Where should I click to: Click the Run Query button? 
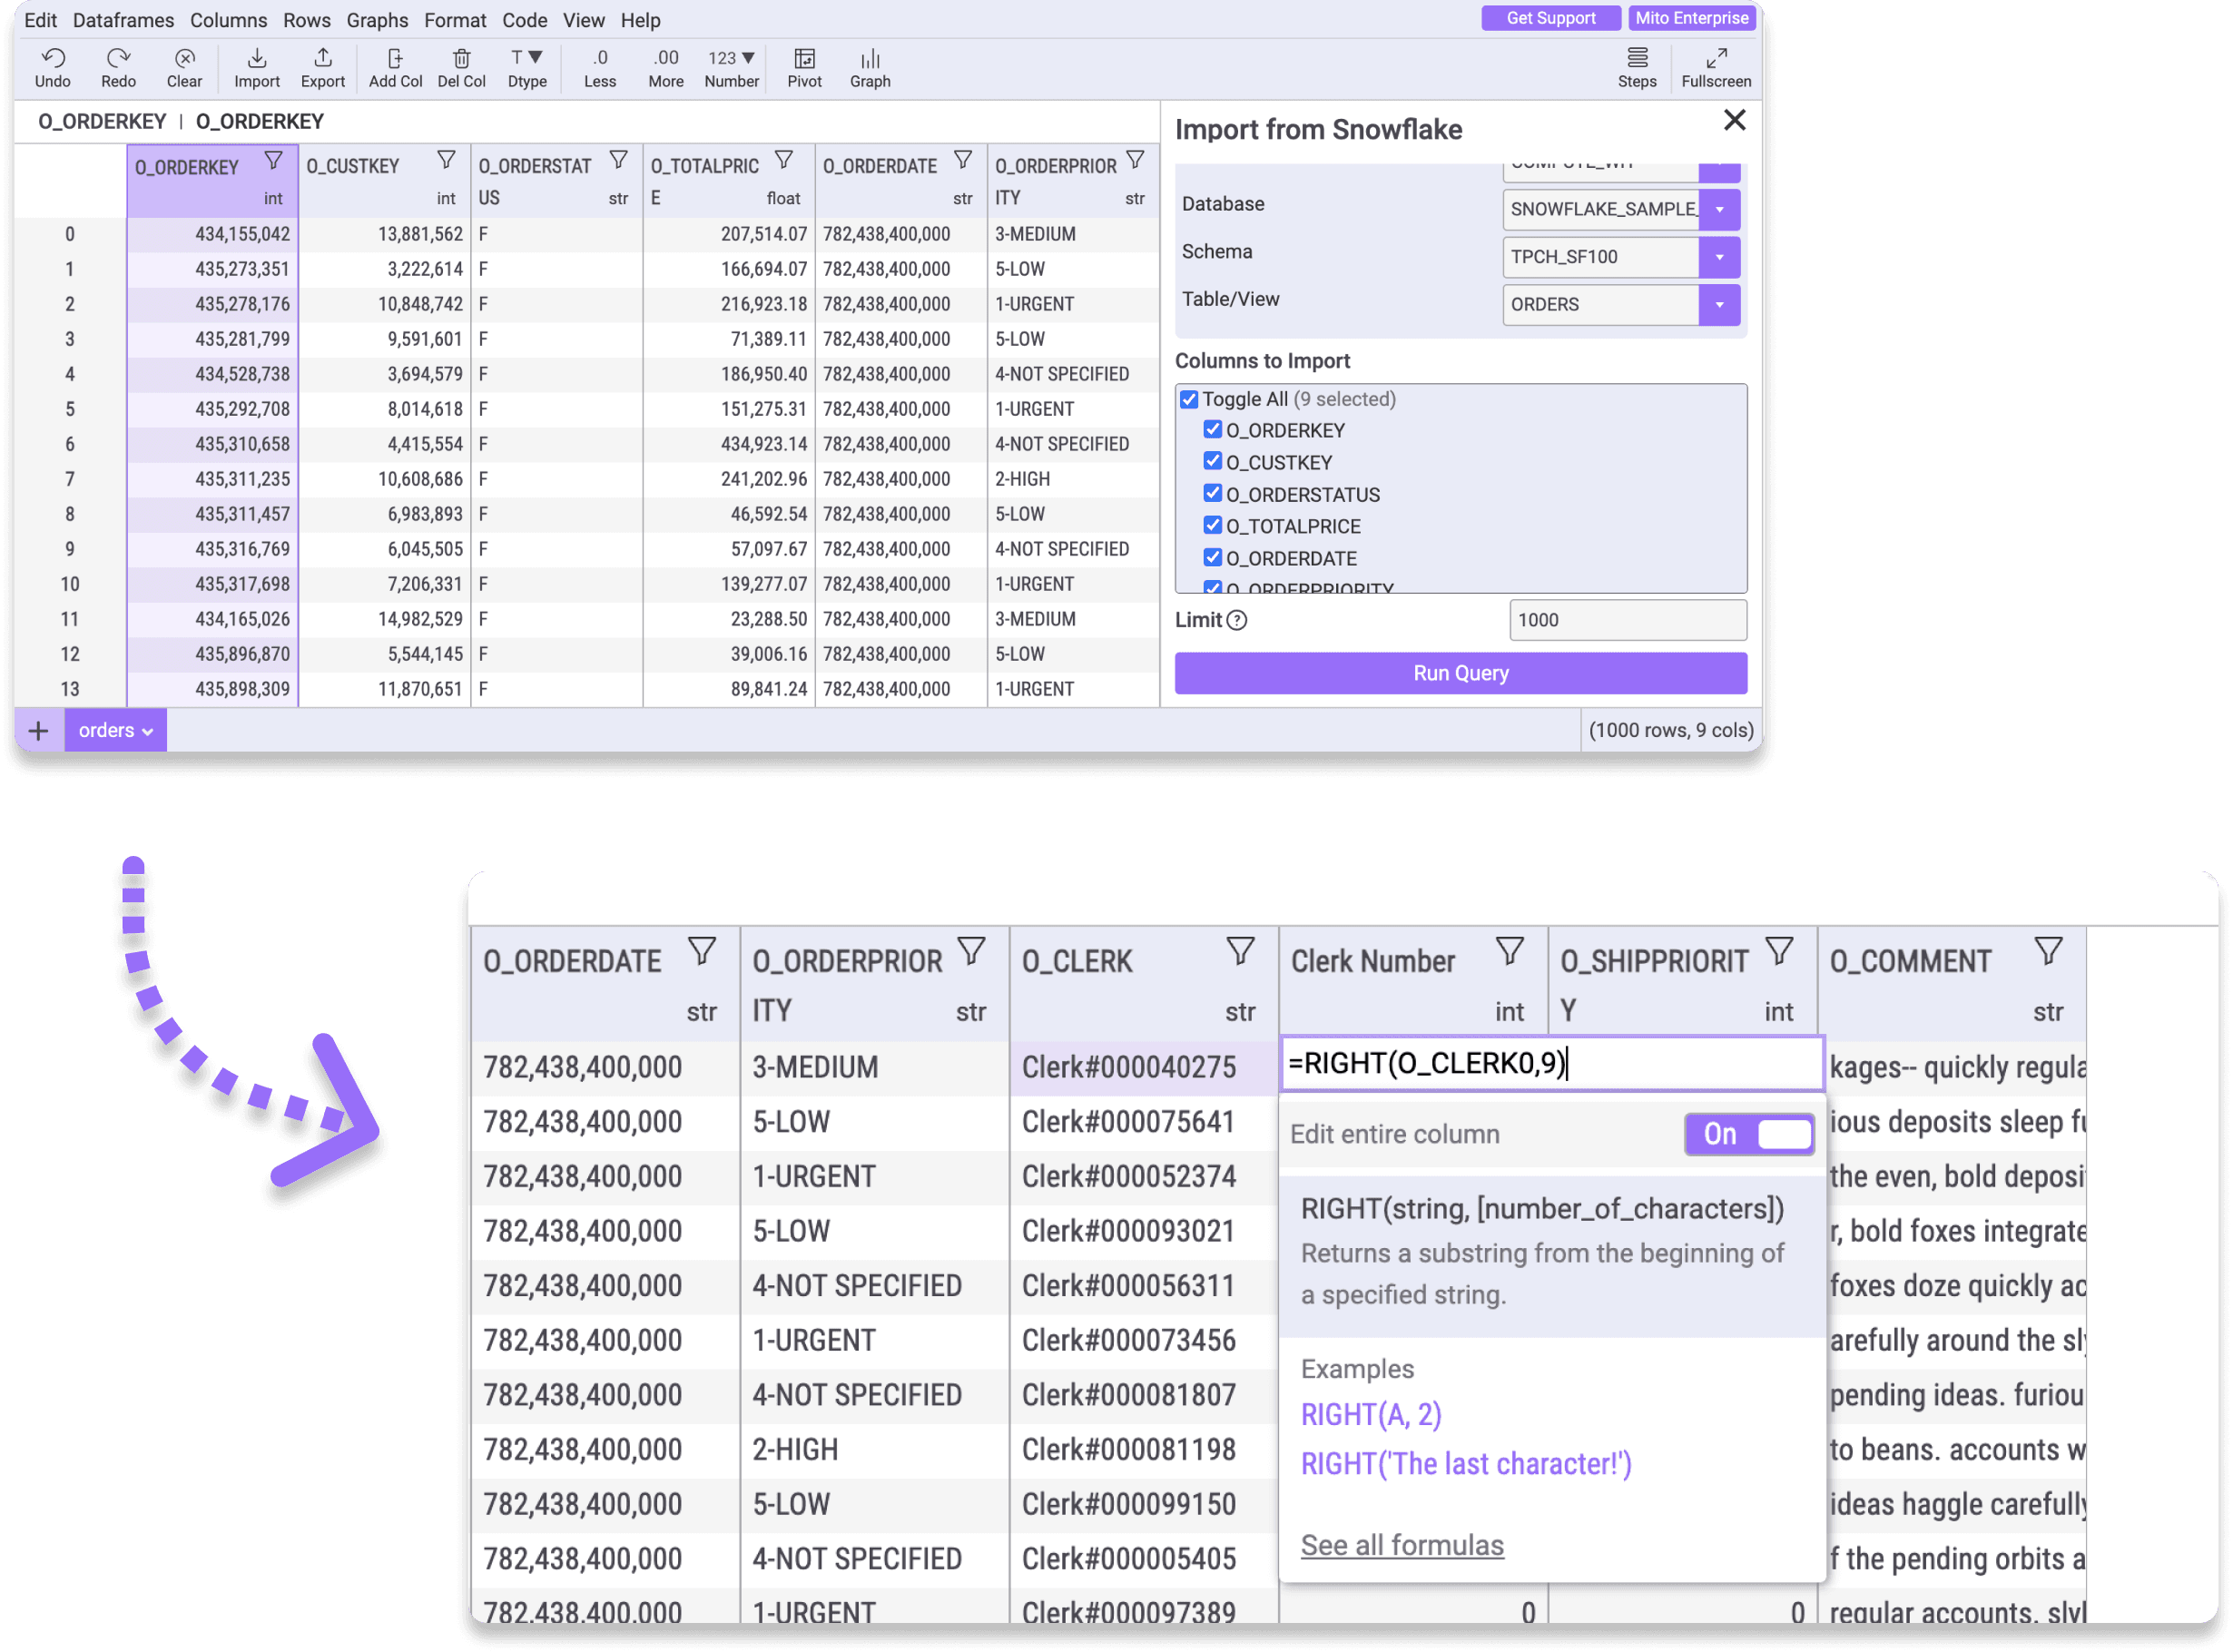[x=1460, y=673]
